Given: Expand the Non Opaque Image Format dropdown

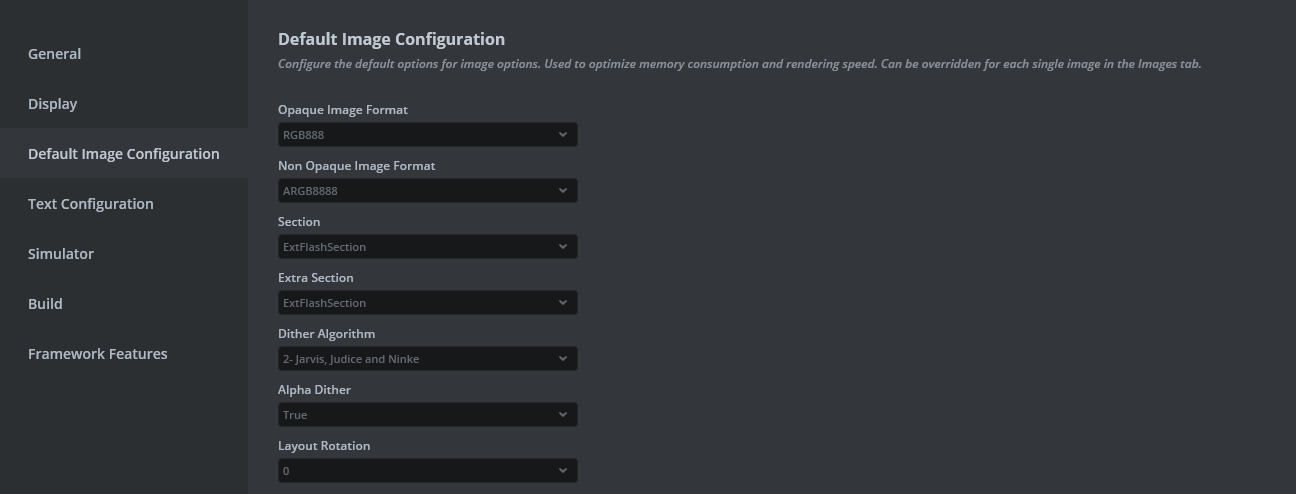Looking at the screenshot, I should (427, 191).
